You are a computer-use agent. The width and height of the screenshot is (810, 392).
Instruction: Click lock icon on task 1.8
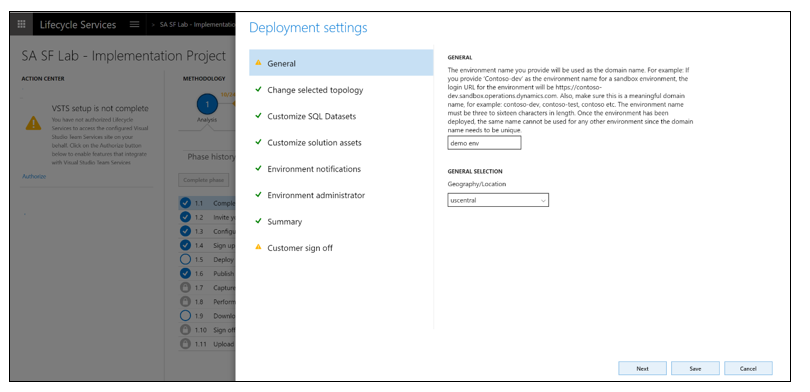click(x=185, y=302)
